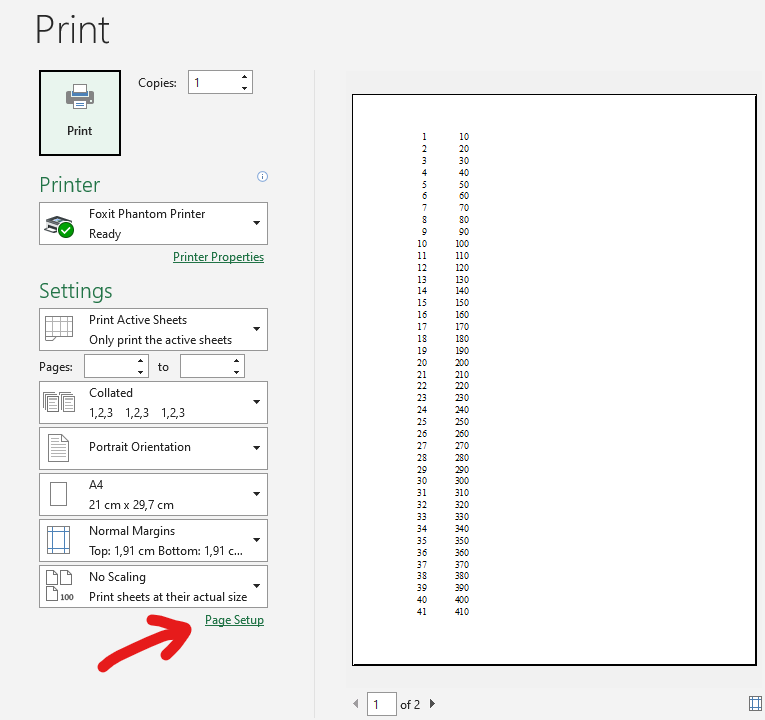This screenshot has width=765, height=720.
Task: Decrement the Pages start value
Action: 141,372
